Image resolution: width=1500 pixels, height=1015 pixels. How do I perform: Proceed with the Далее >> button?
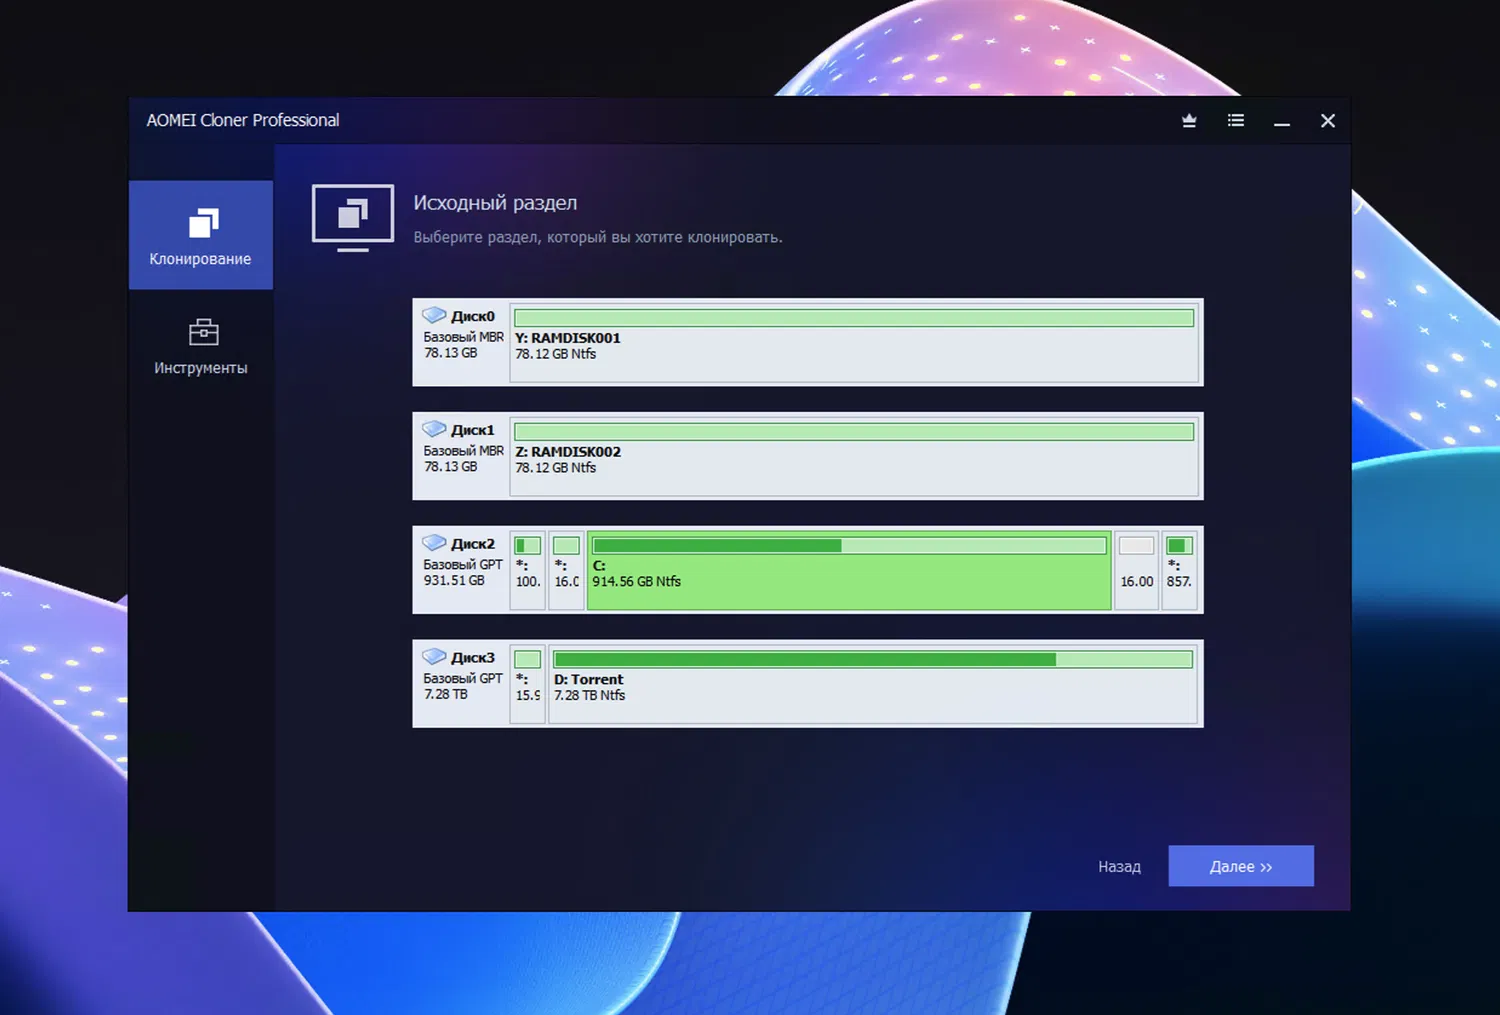tap(1241, 866)
